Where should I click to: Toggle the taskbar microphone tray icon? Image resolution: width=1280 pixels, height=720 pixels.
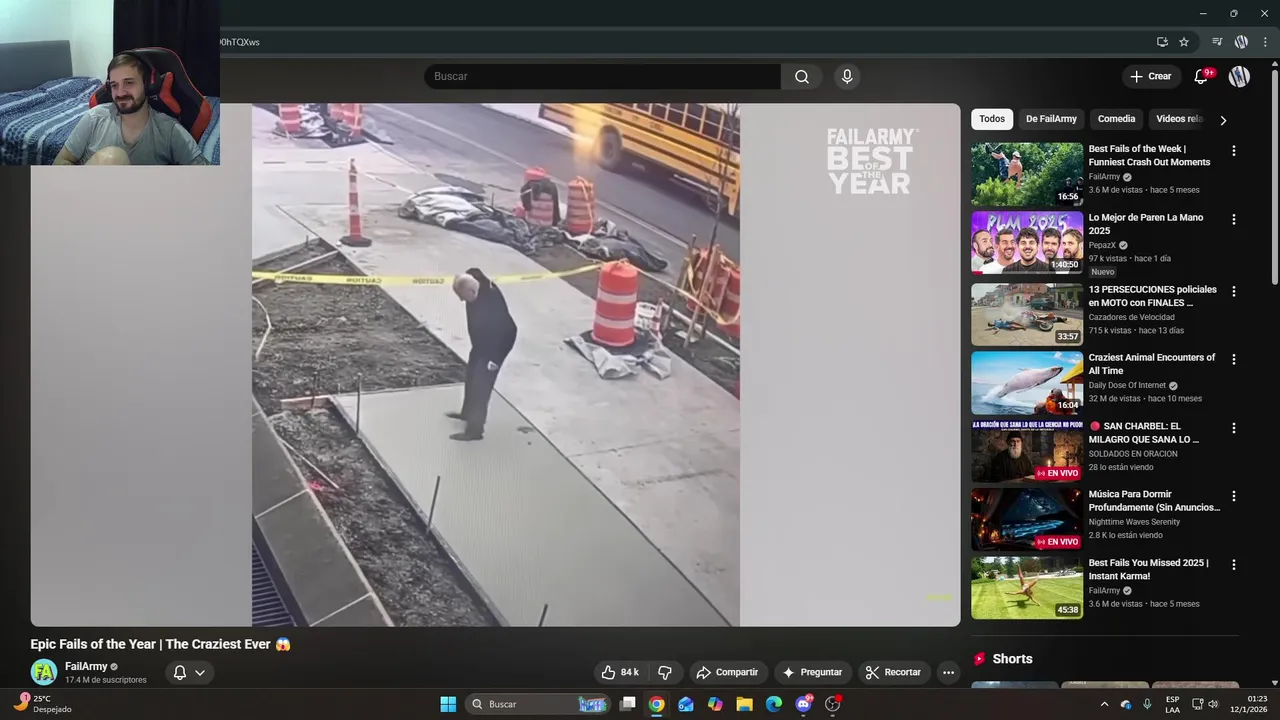(1147, 704)
